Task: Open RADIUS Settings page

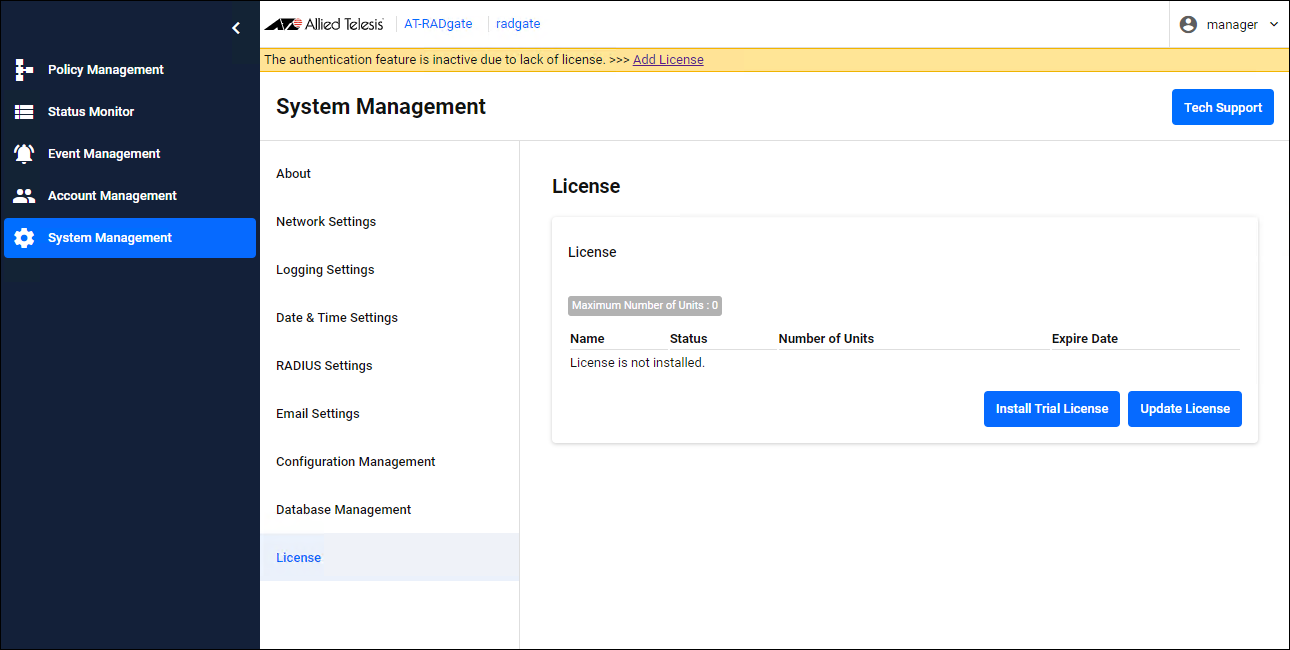Action: [324, 366]
